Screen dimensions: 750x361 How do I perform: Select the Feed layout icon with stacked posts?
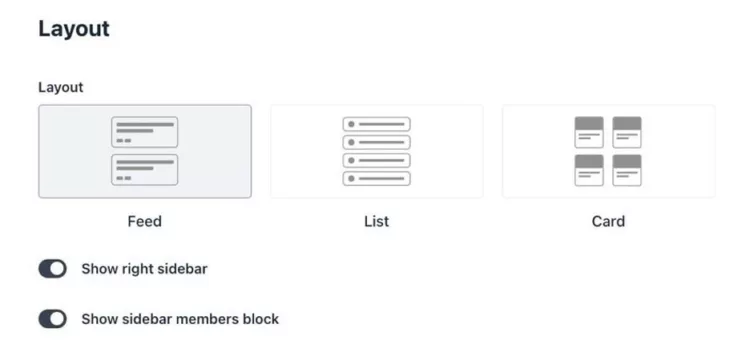tap(144, 151)
